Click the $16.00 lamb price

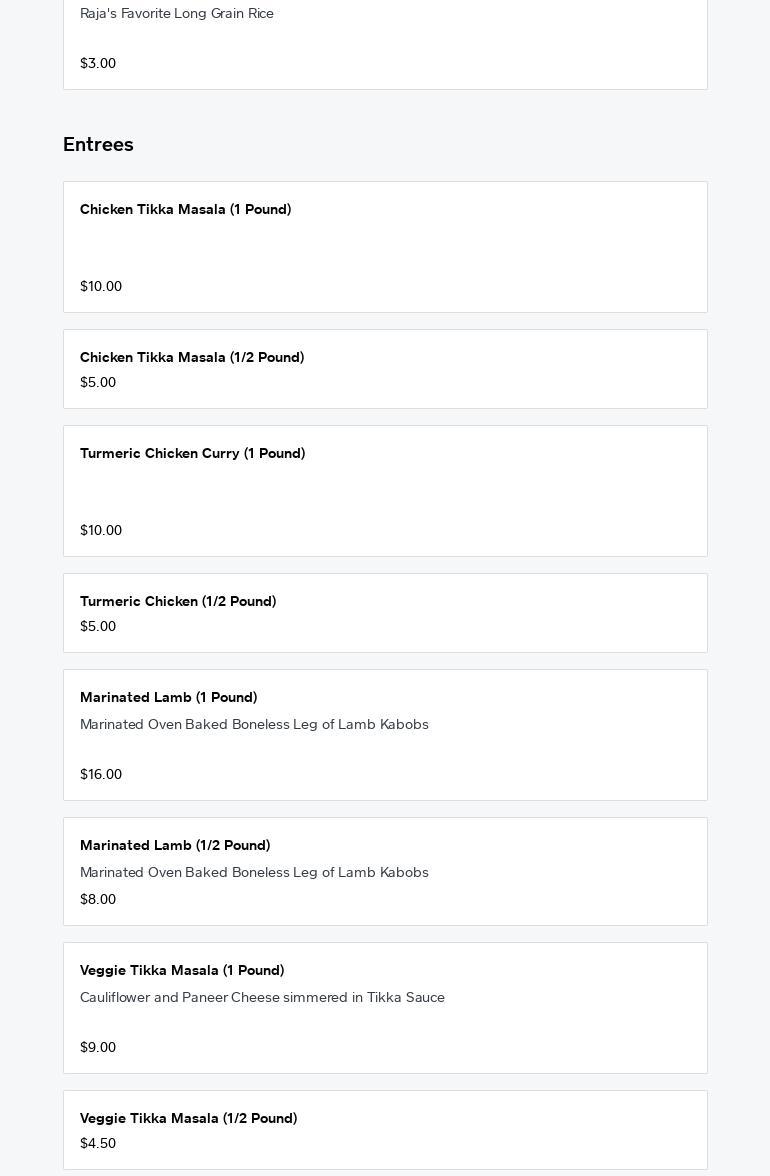pos(101,775)
